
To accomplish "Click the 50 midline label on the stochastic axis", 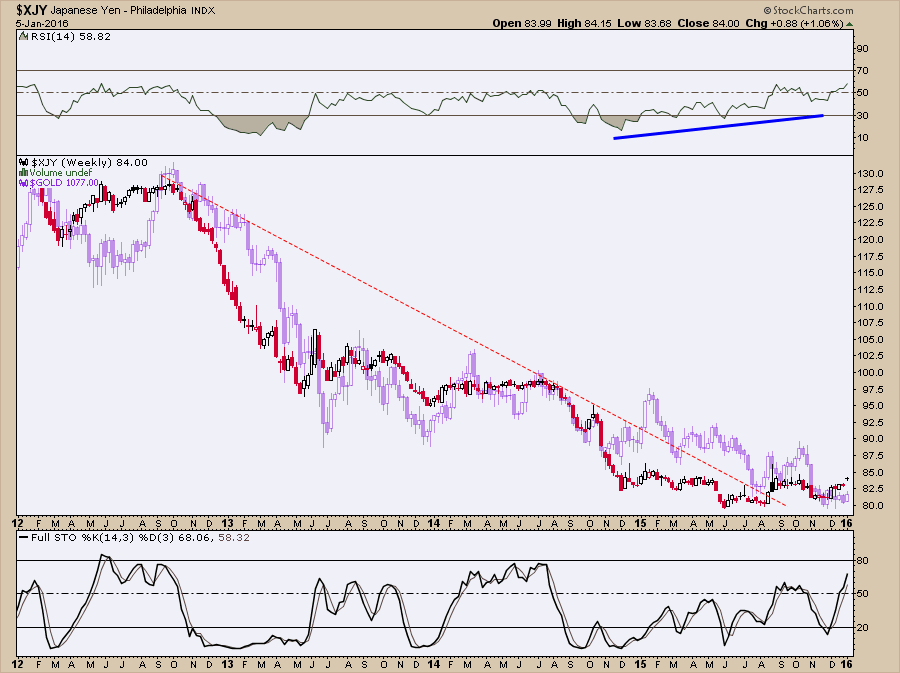I will [x=862, y=594].
